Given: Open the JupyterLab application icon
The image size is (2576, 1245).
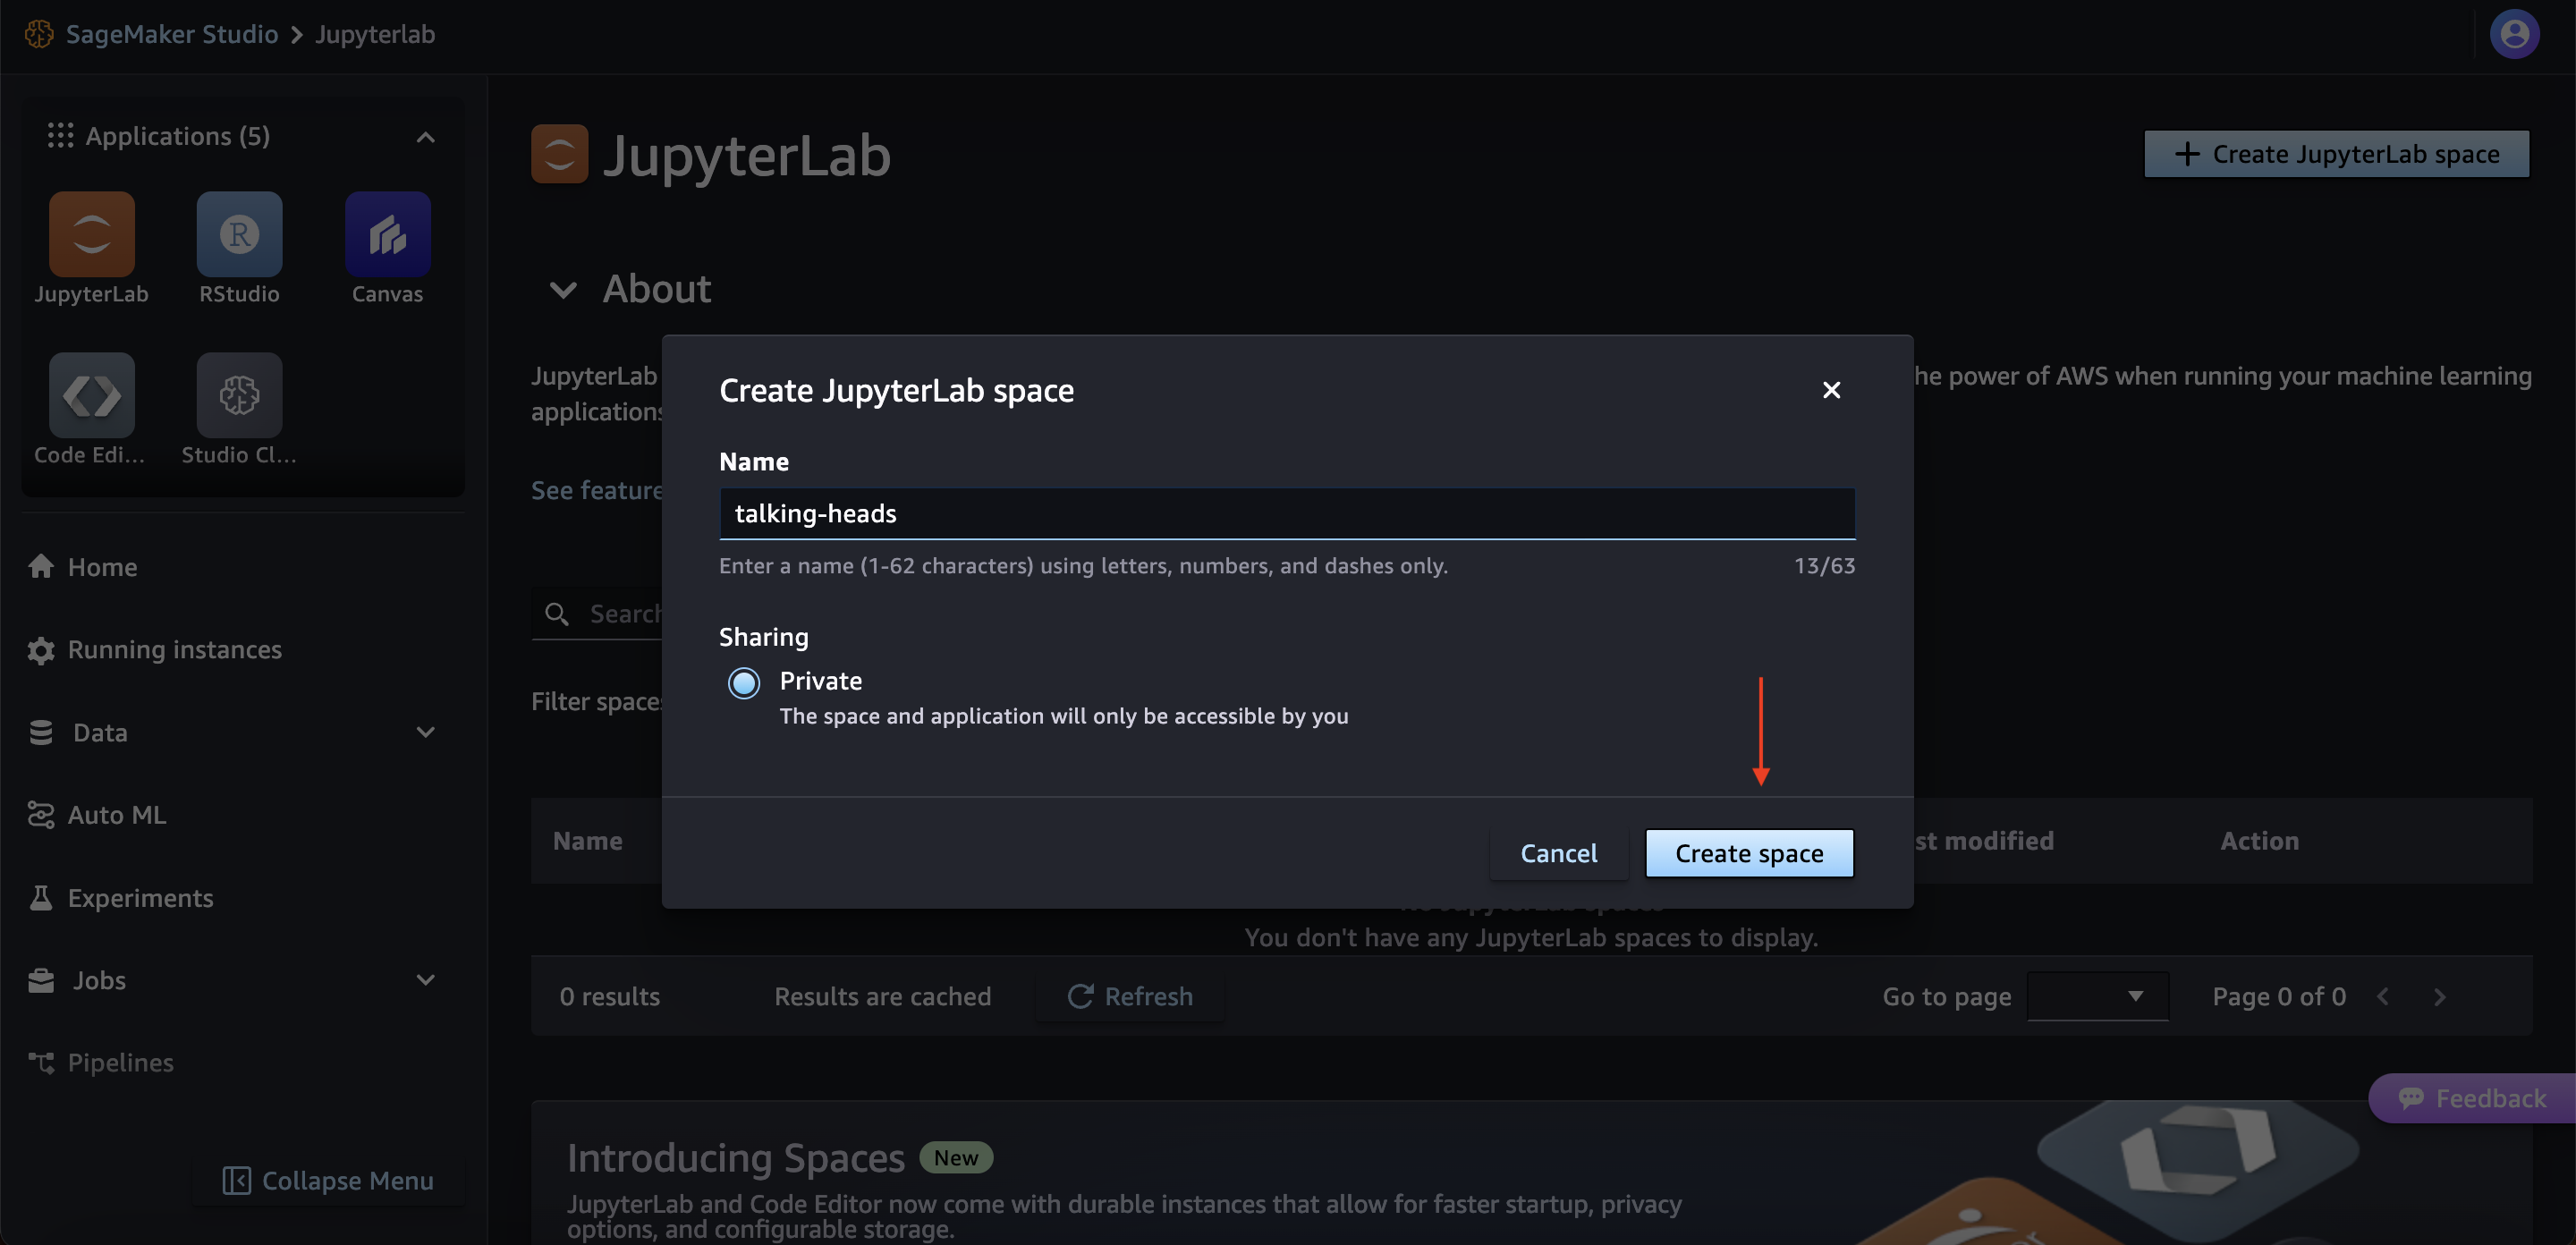Looking at the screenshot, I should pyautogui.click(x=91, y=233).
